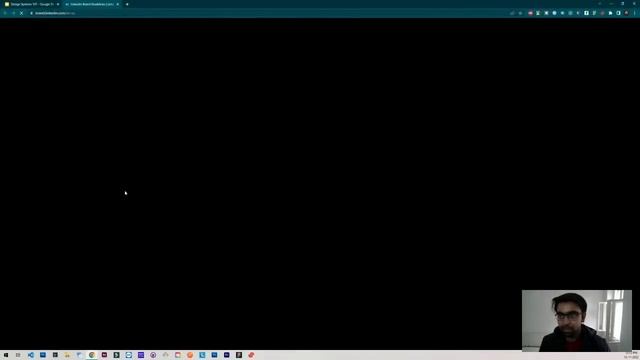Select the webcam overlay thumbnail
This screenshot has width=640, height=360.
point(577,320)
